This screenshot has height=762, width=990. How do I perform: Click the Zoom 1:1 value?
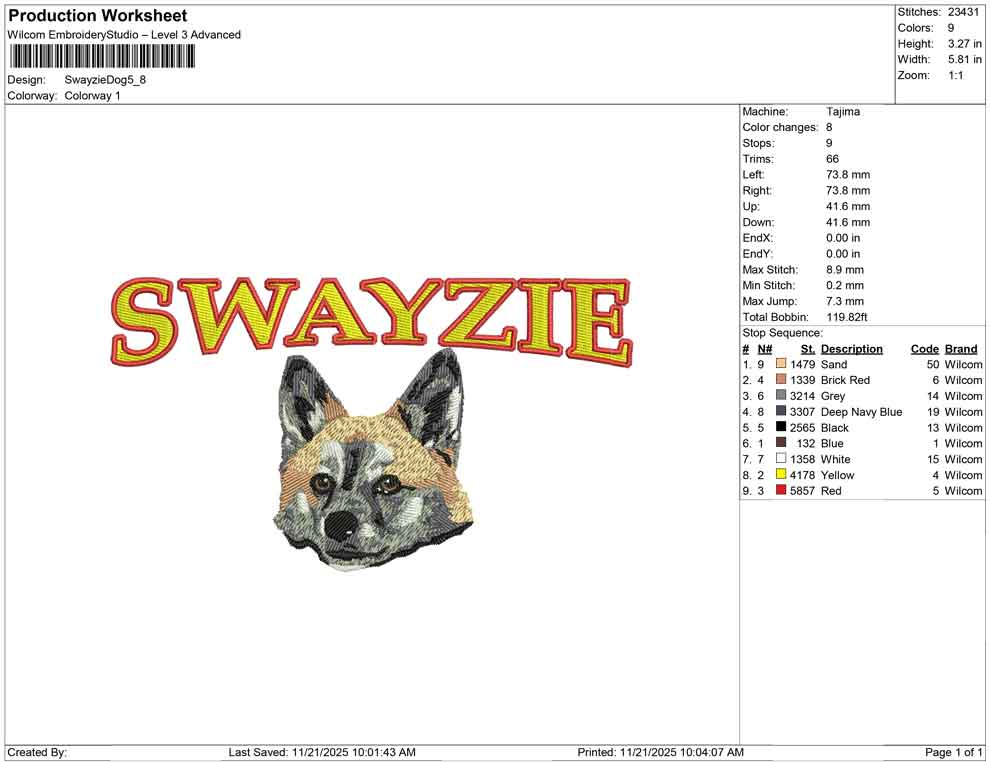[958, 75]
